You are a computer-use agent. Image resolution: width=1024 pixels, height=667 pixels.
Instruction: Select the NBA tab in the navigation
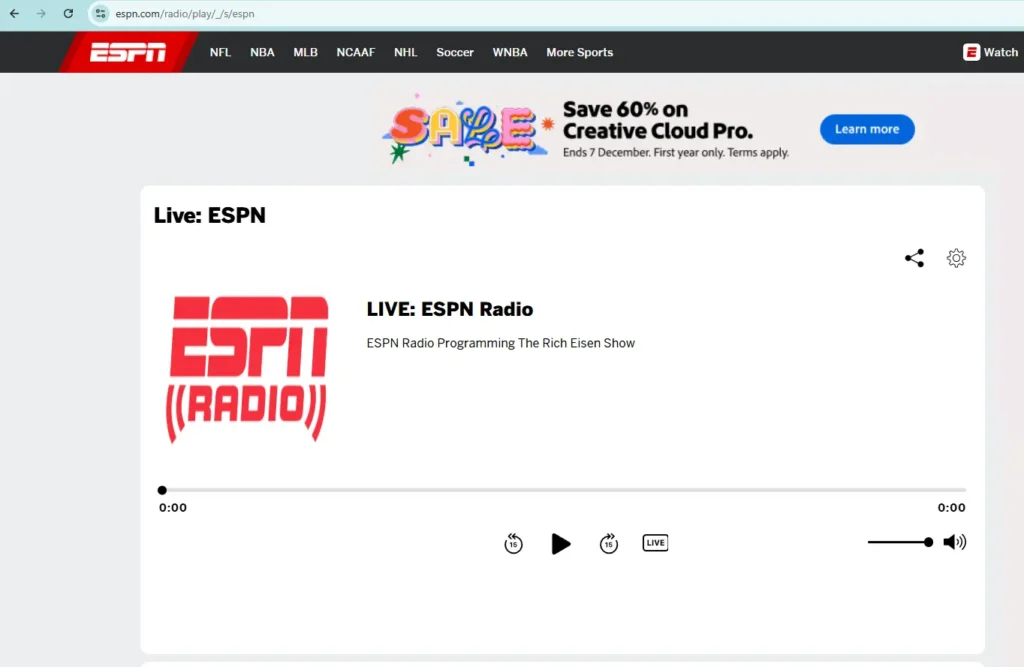pyautogui.click(x=262, y=52)
